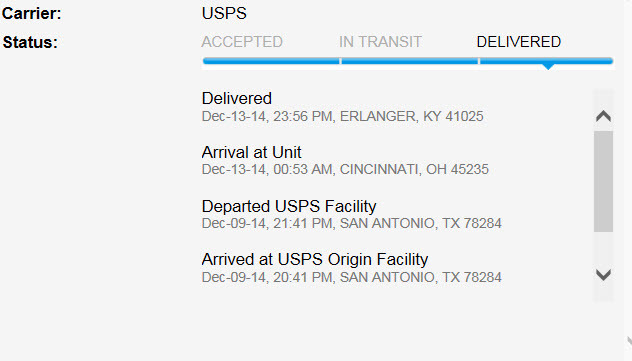Click the scroll up arrow in tracking list

(603, 116)
